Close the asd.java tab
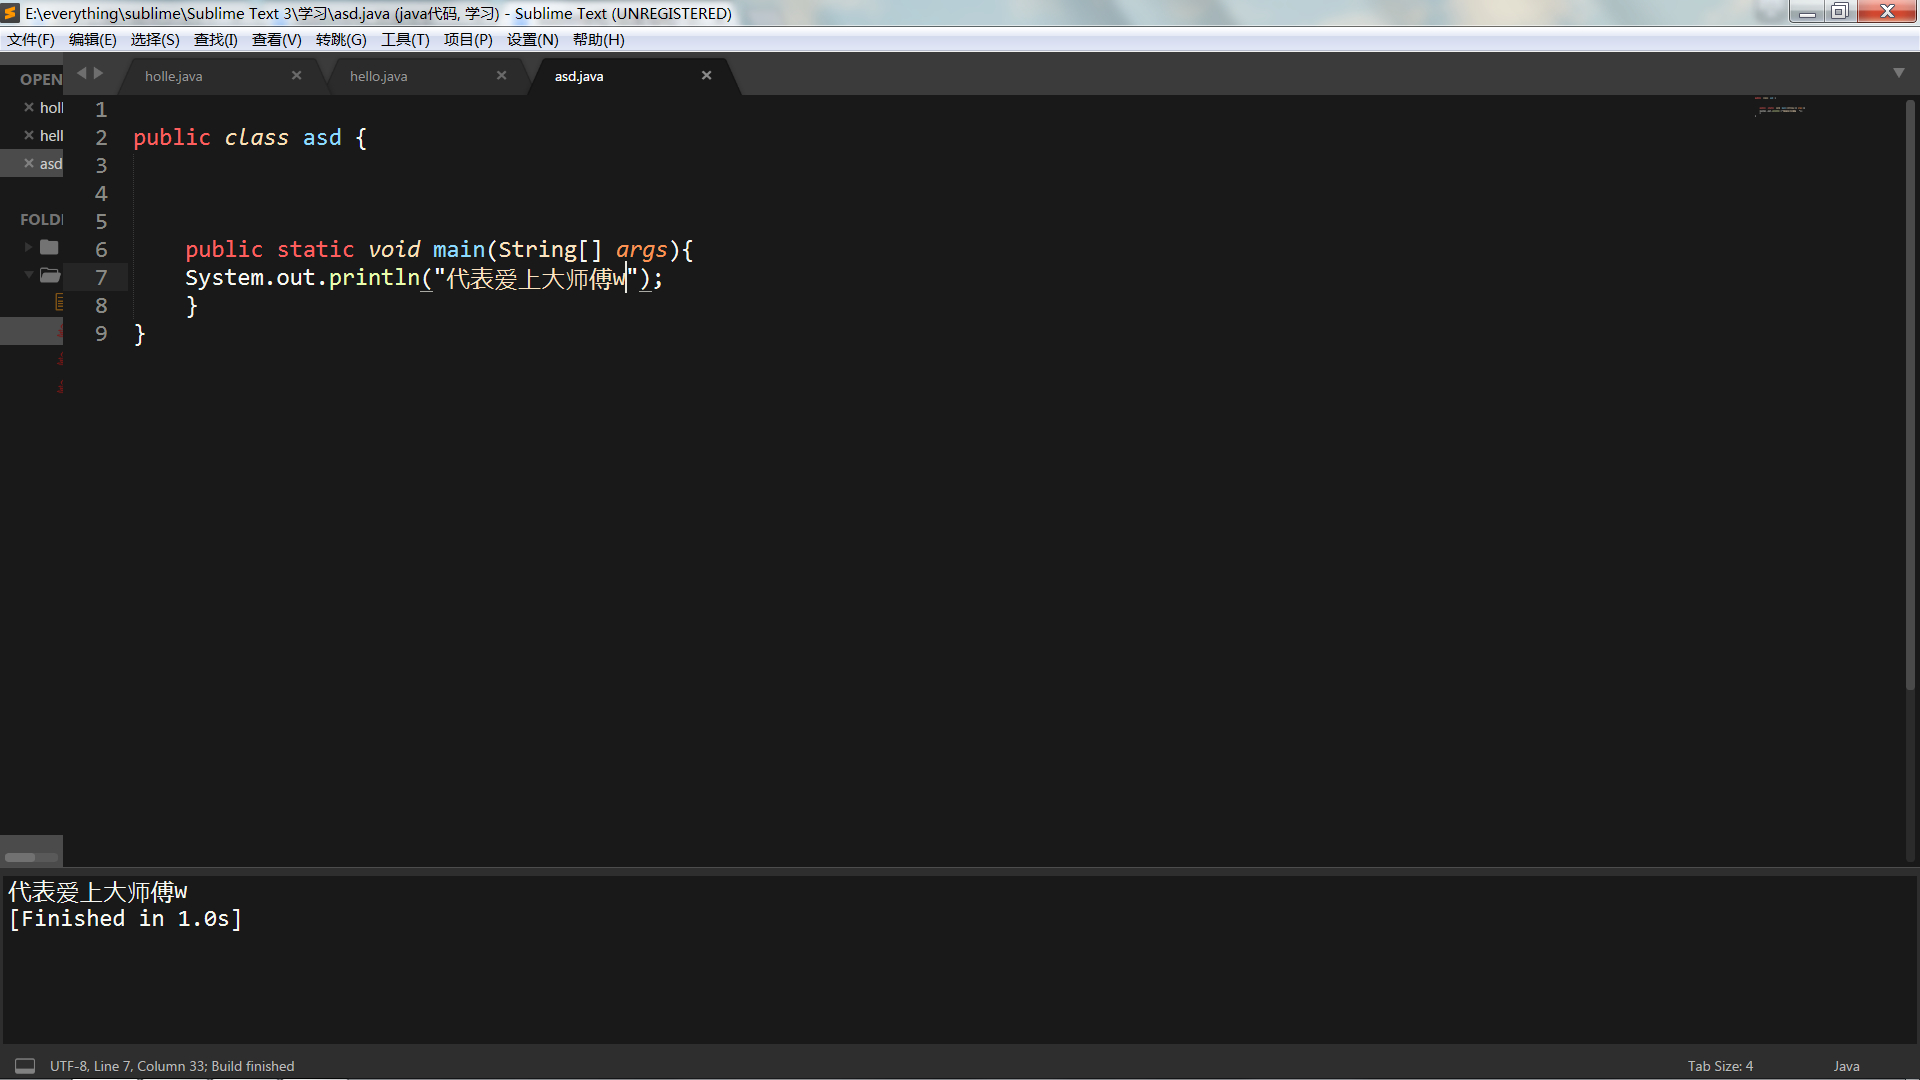 (706, 76)
